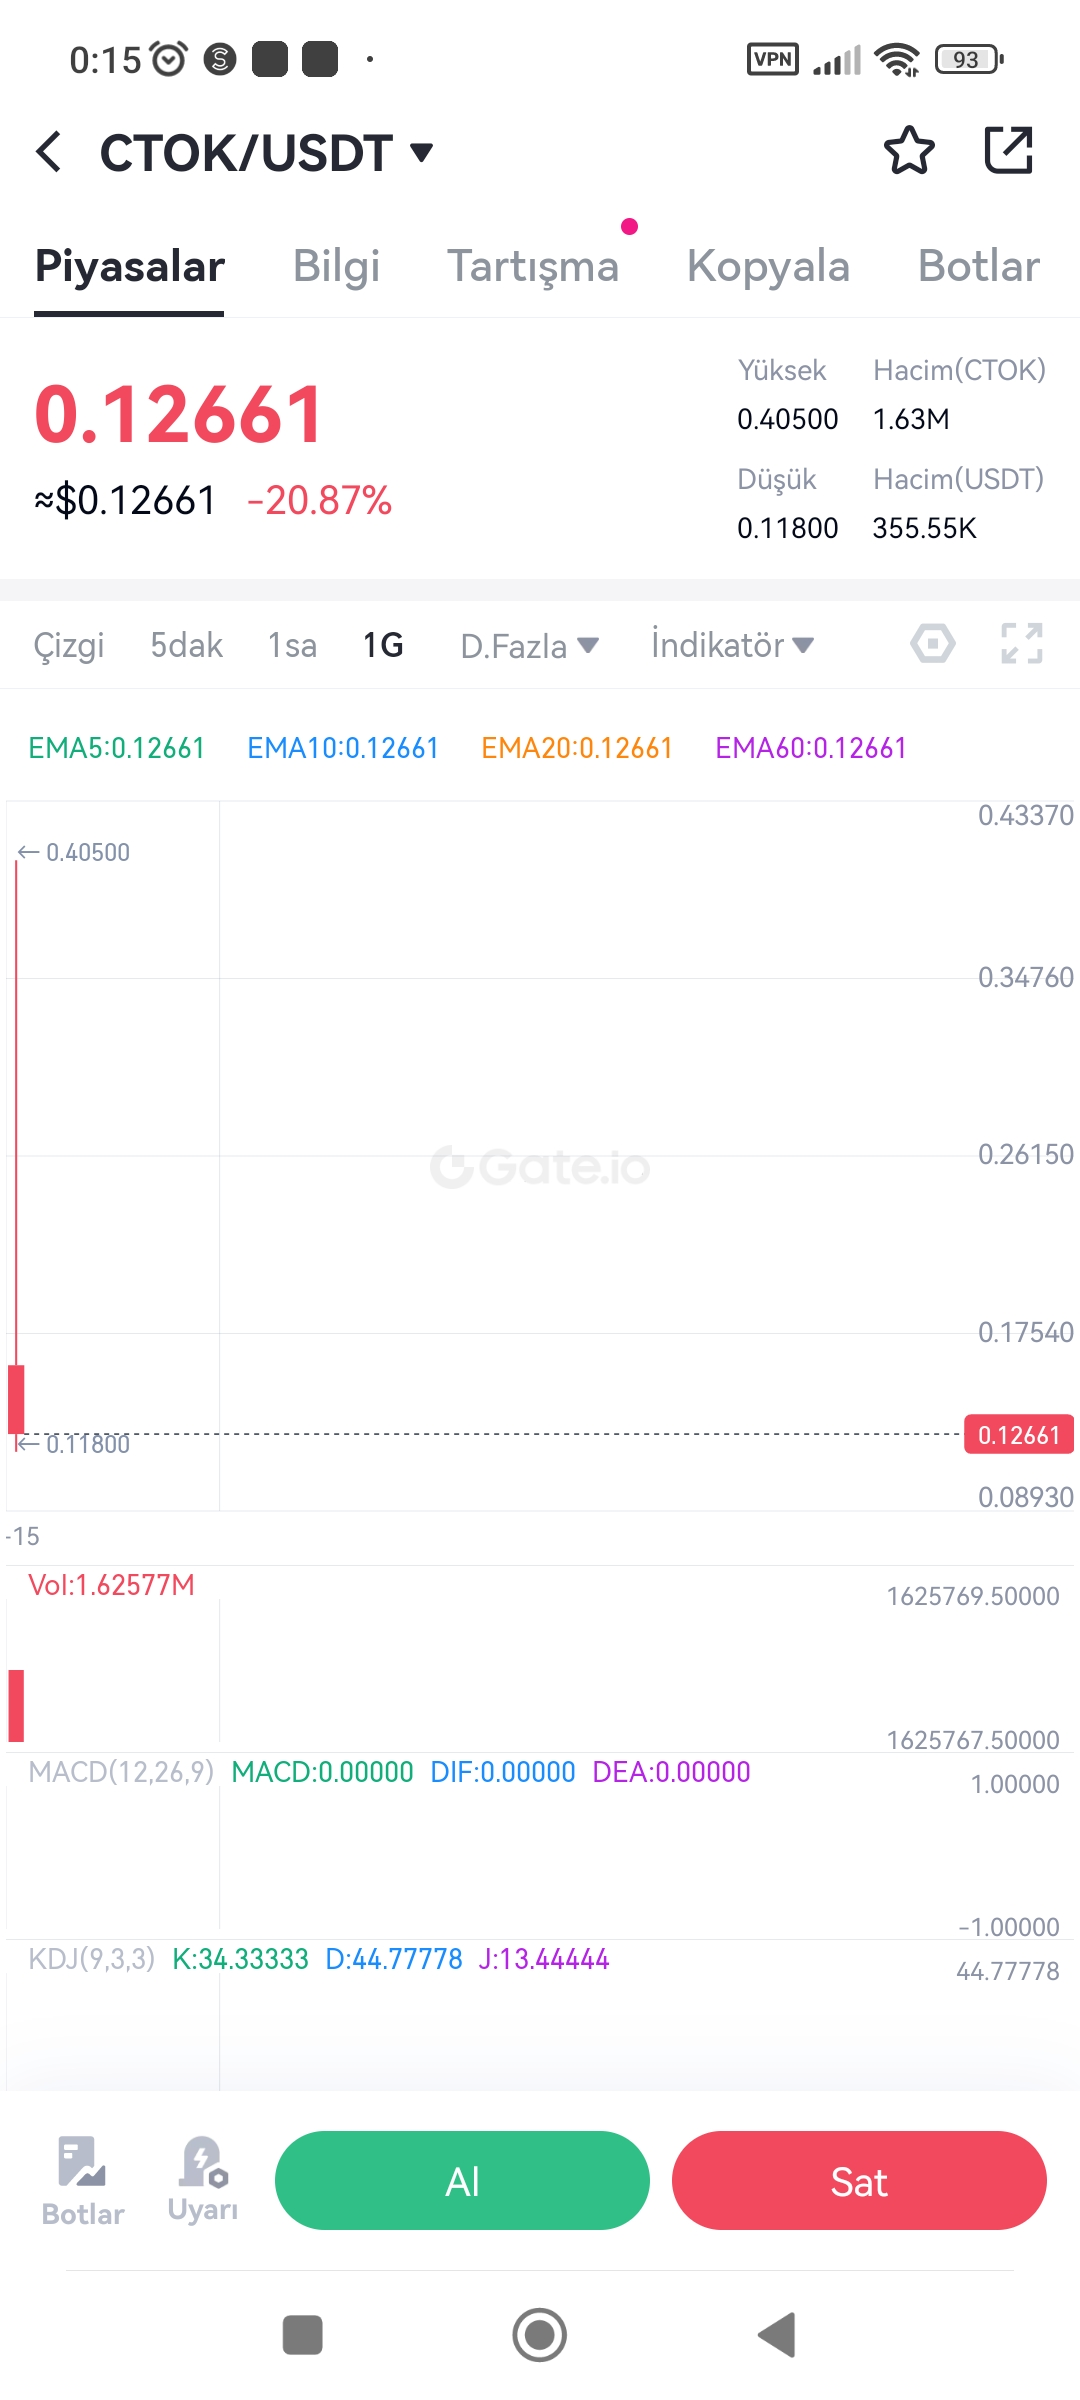
Task: Select the 1sa timeframe
Action: coord(292,645)
